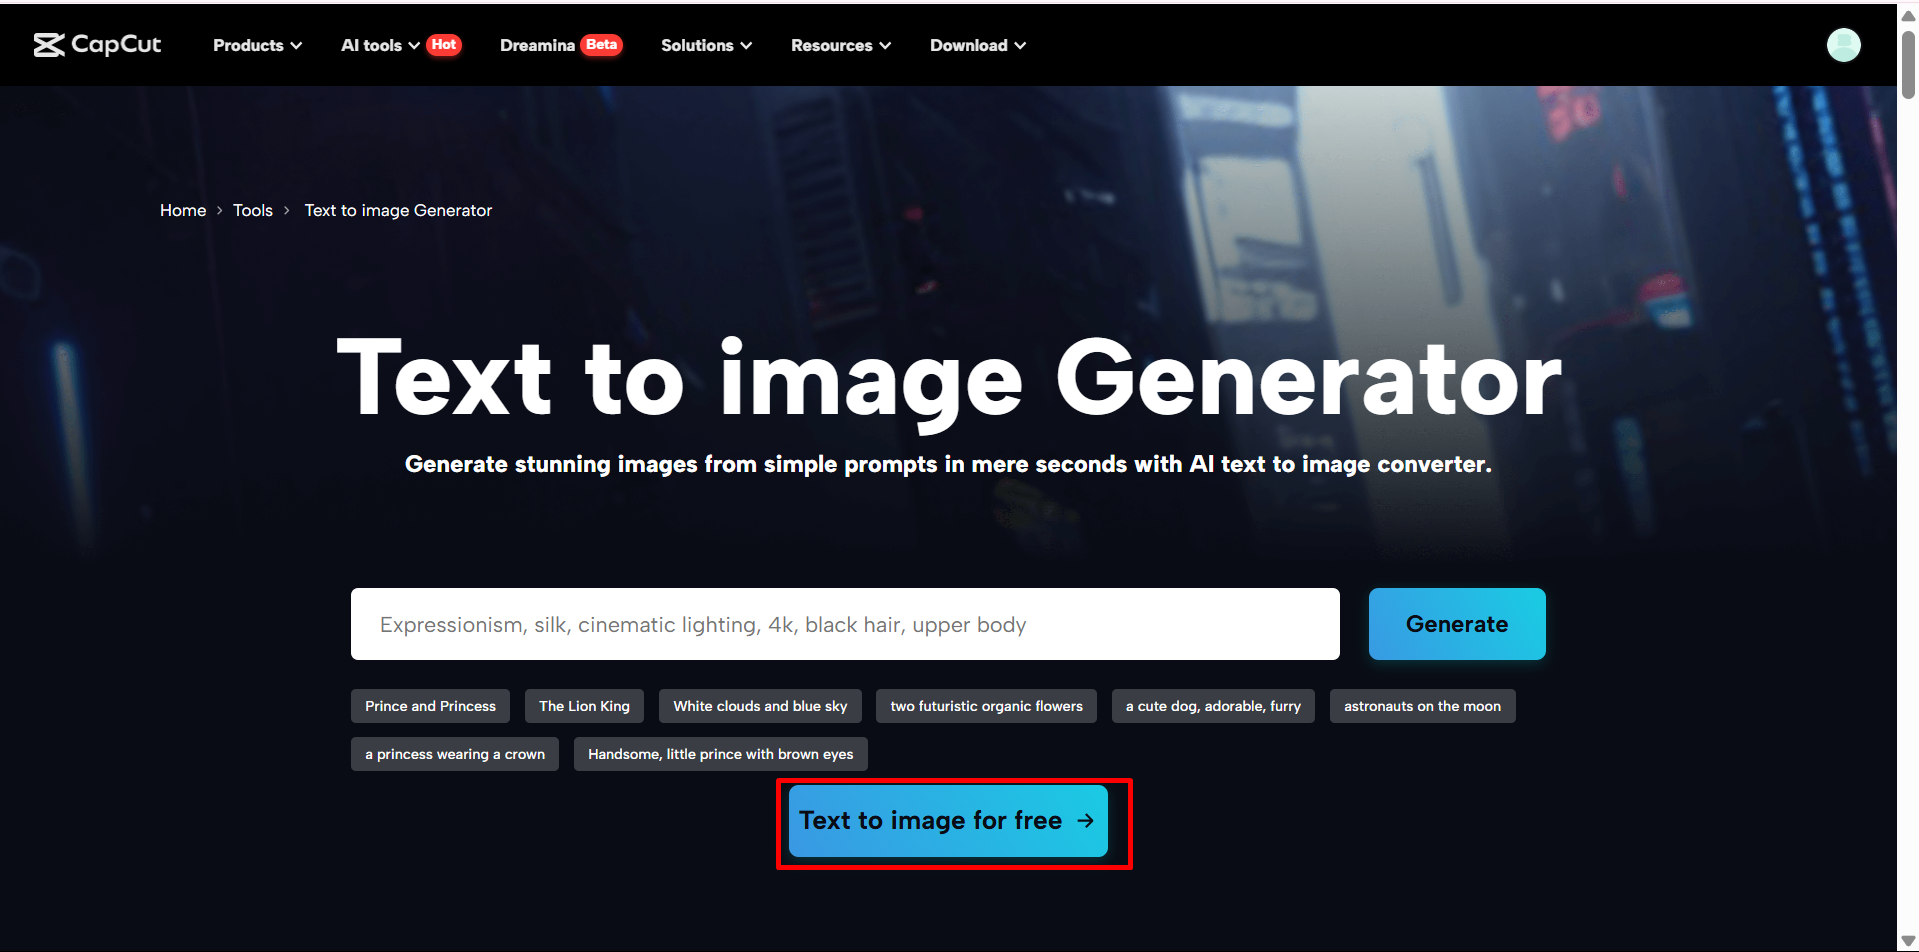Click inside the prompt input field
Viewport: 1919px width, 952px height.
pyautogui.click(x=844, y=623)
